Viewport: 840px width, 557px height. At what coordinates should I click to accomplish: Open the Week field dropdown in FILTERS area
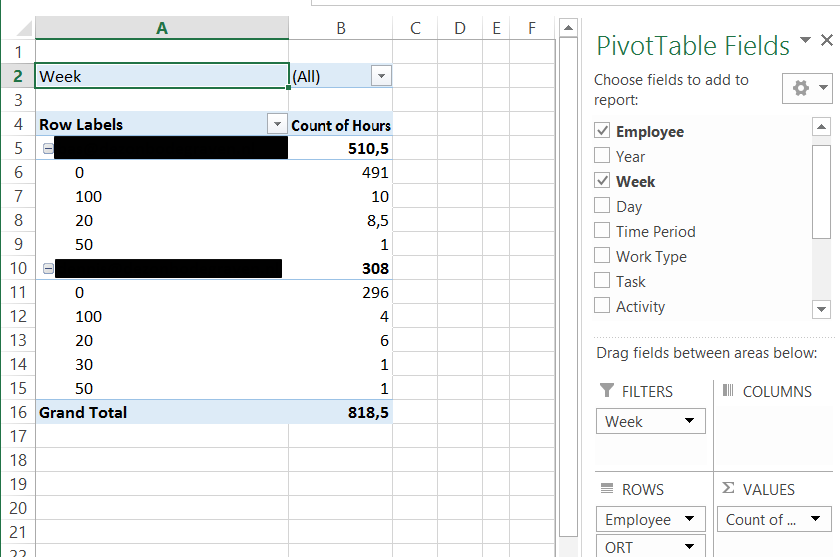[689, 421]
